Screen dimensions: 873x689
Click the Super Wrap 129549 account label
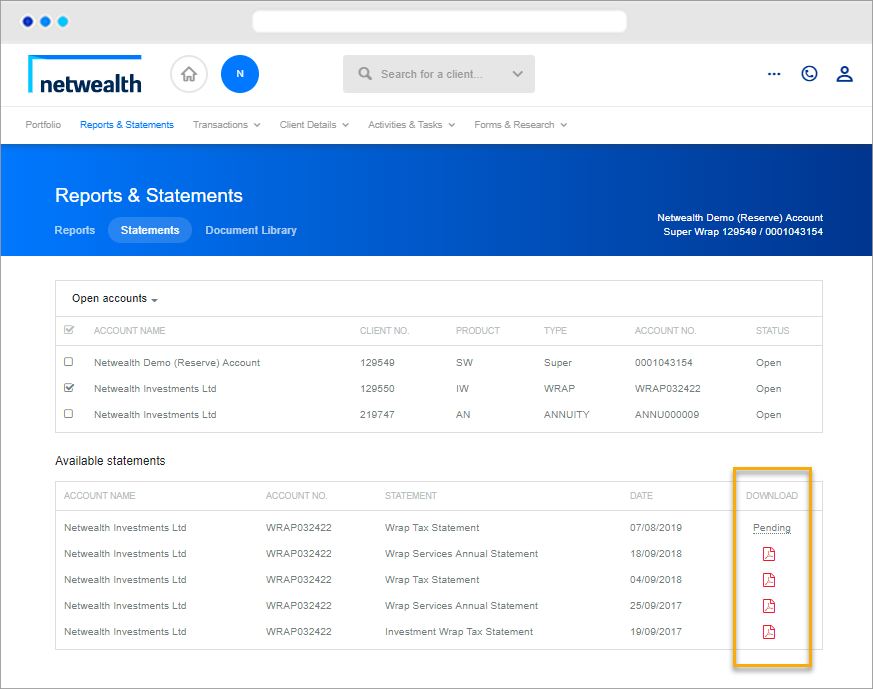(x=743, y=232)
